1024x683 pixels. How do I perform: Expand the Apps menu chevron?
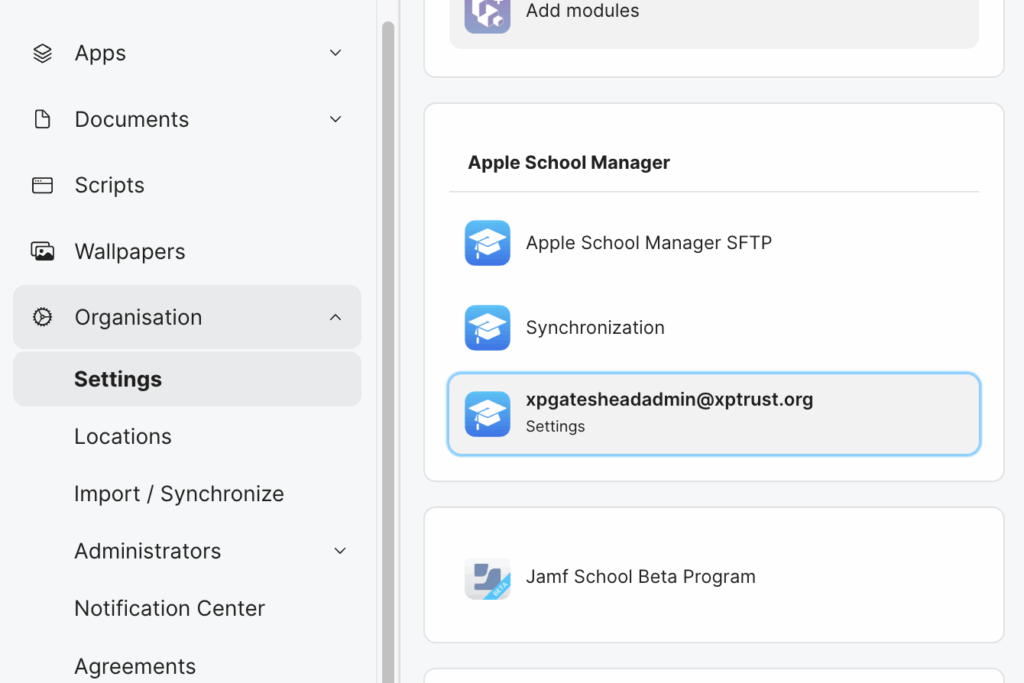[336, 53]
